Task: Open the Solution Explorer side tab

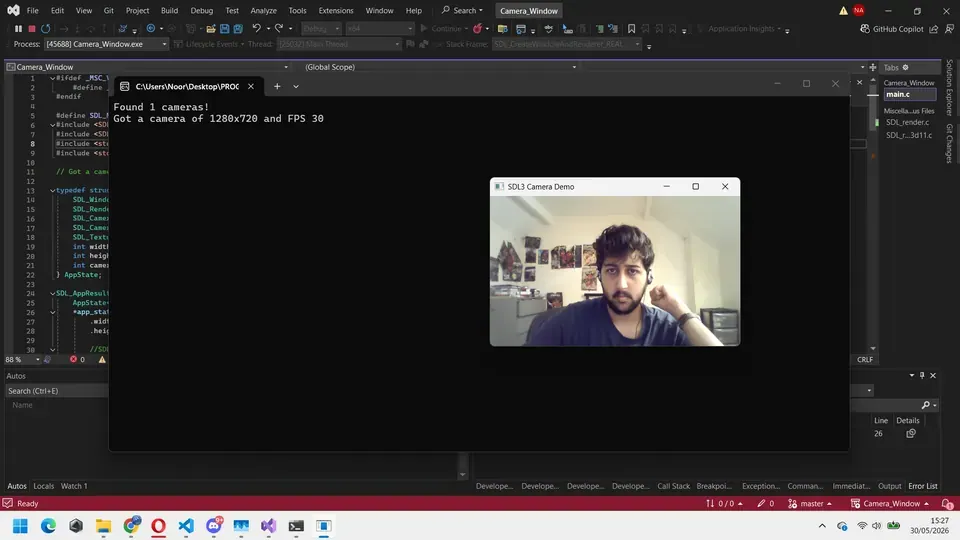Action: pyautogui.click(x=950, y=88)
